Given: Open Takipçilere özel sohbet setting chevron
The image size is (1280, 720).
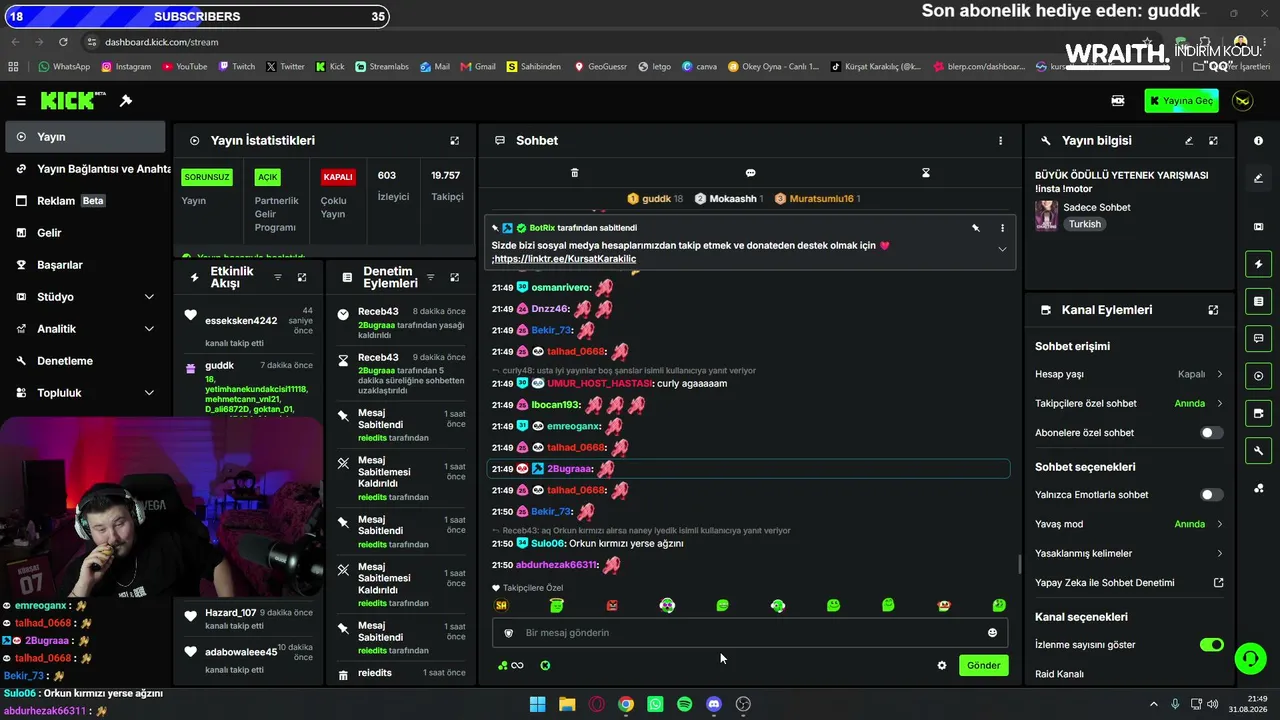Looking at the screenshot, I should point(1220,404).
